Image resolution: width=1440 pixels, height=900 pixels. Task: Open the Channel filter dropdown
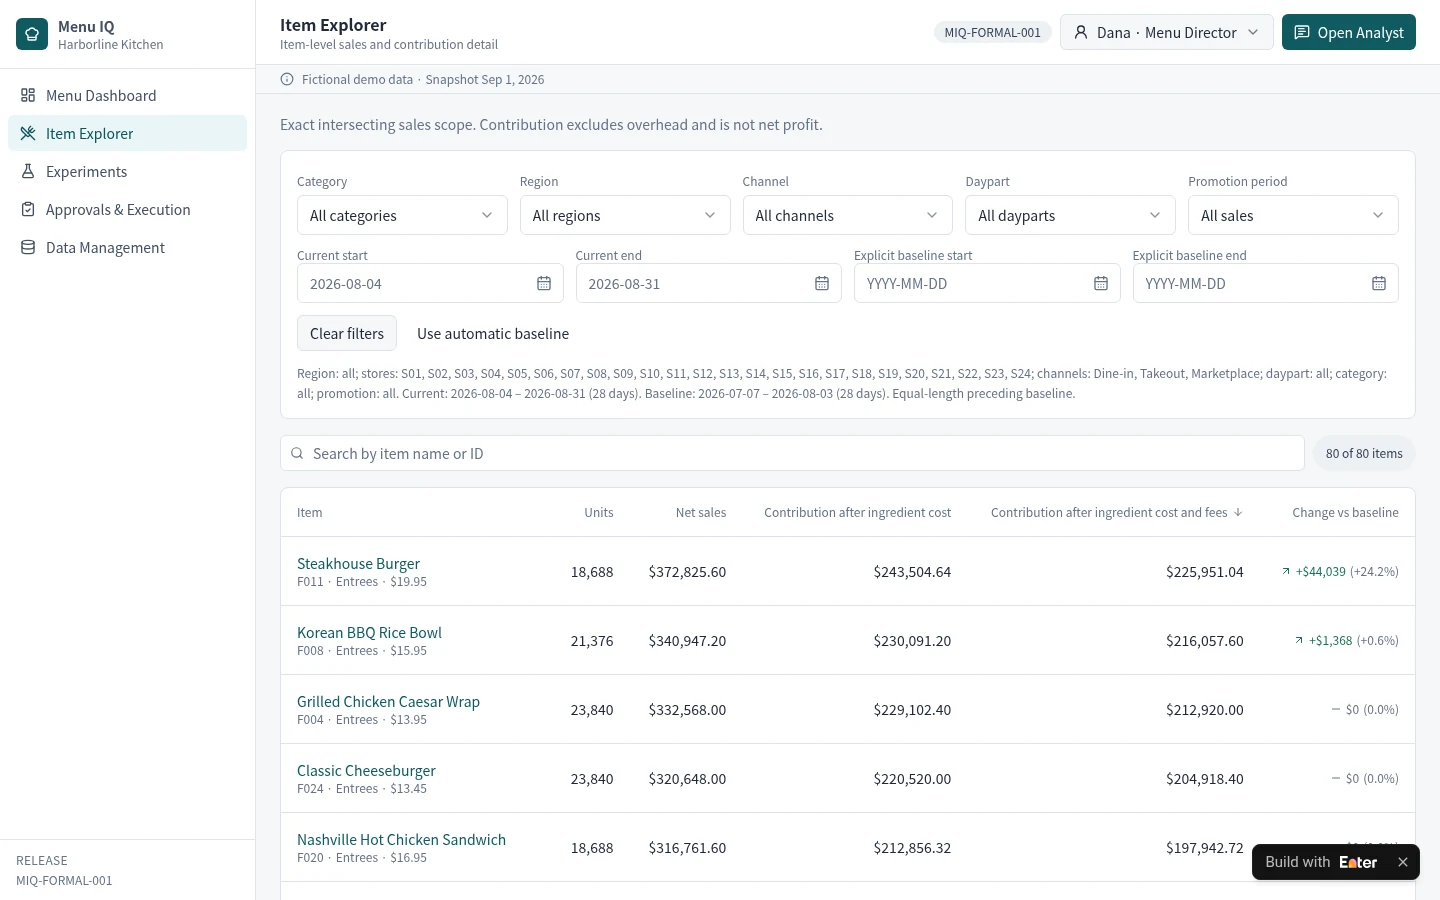pyautogui.click(x=847, y=215)
